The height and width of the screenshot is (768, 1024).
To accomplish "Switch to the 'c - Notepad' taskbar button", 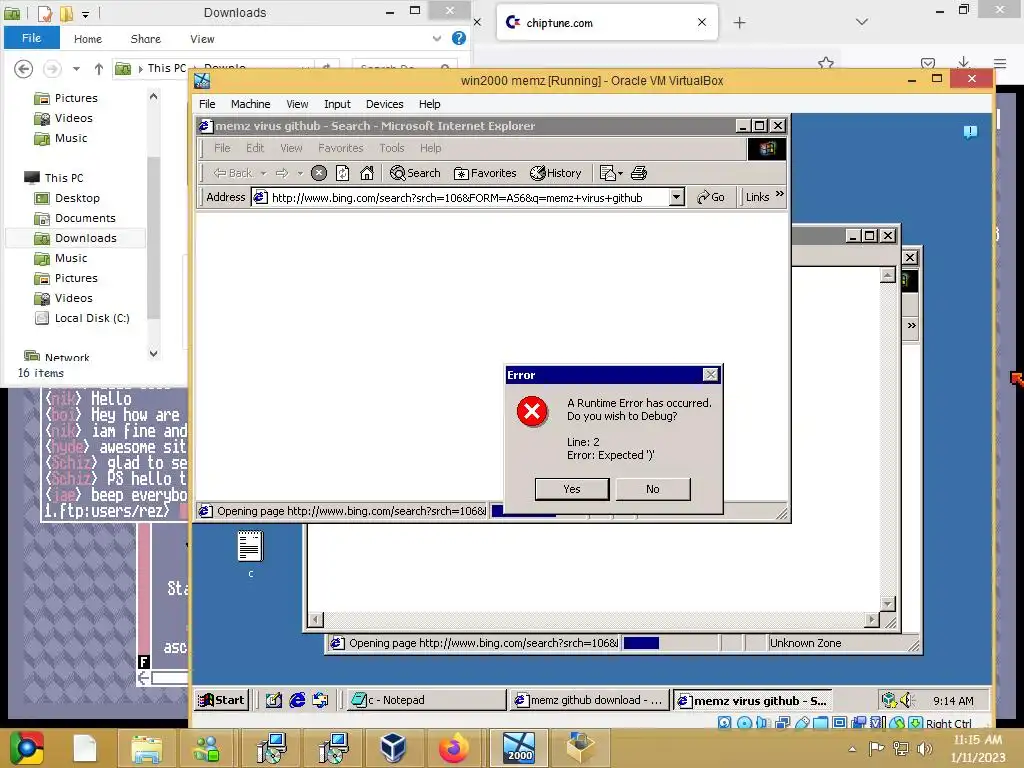I will [x=426, y=700].
